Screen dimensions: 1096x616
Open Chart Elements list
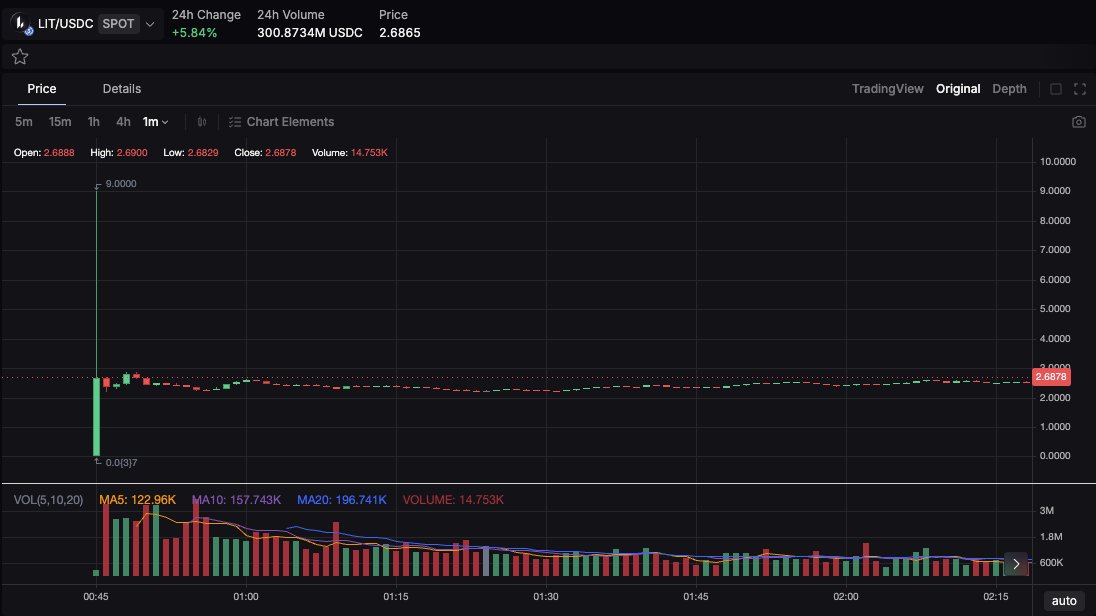click(x=282, y=122)
